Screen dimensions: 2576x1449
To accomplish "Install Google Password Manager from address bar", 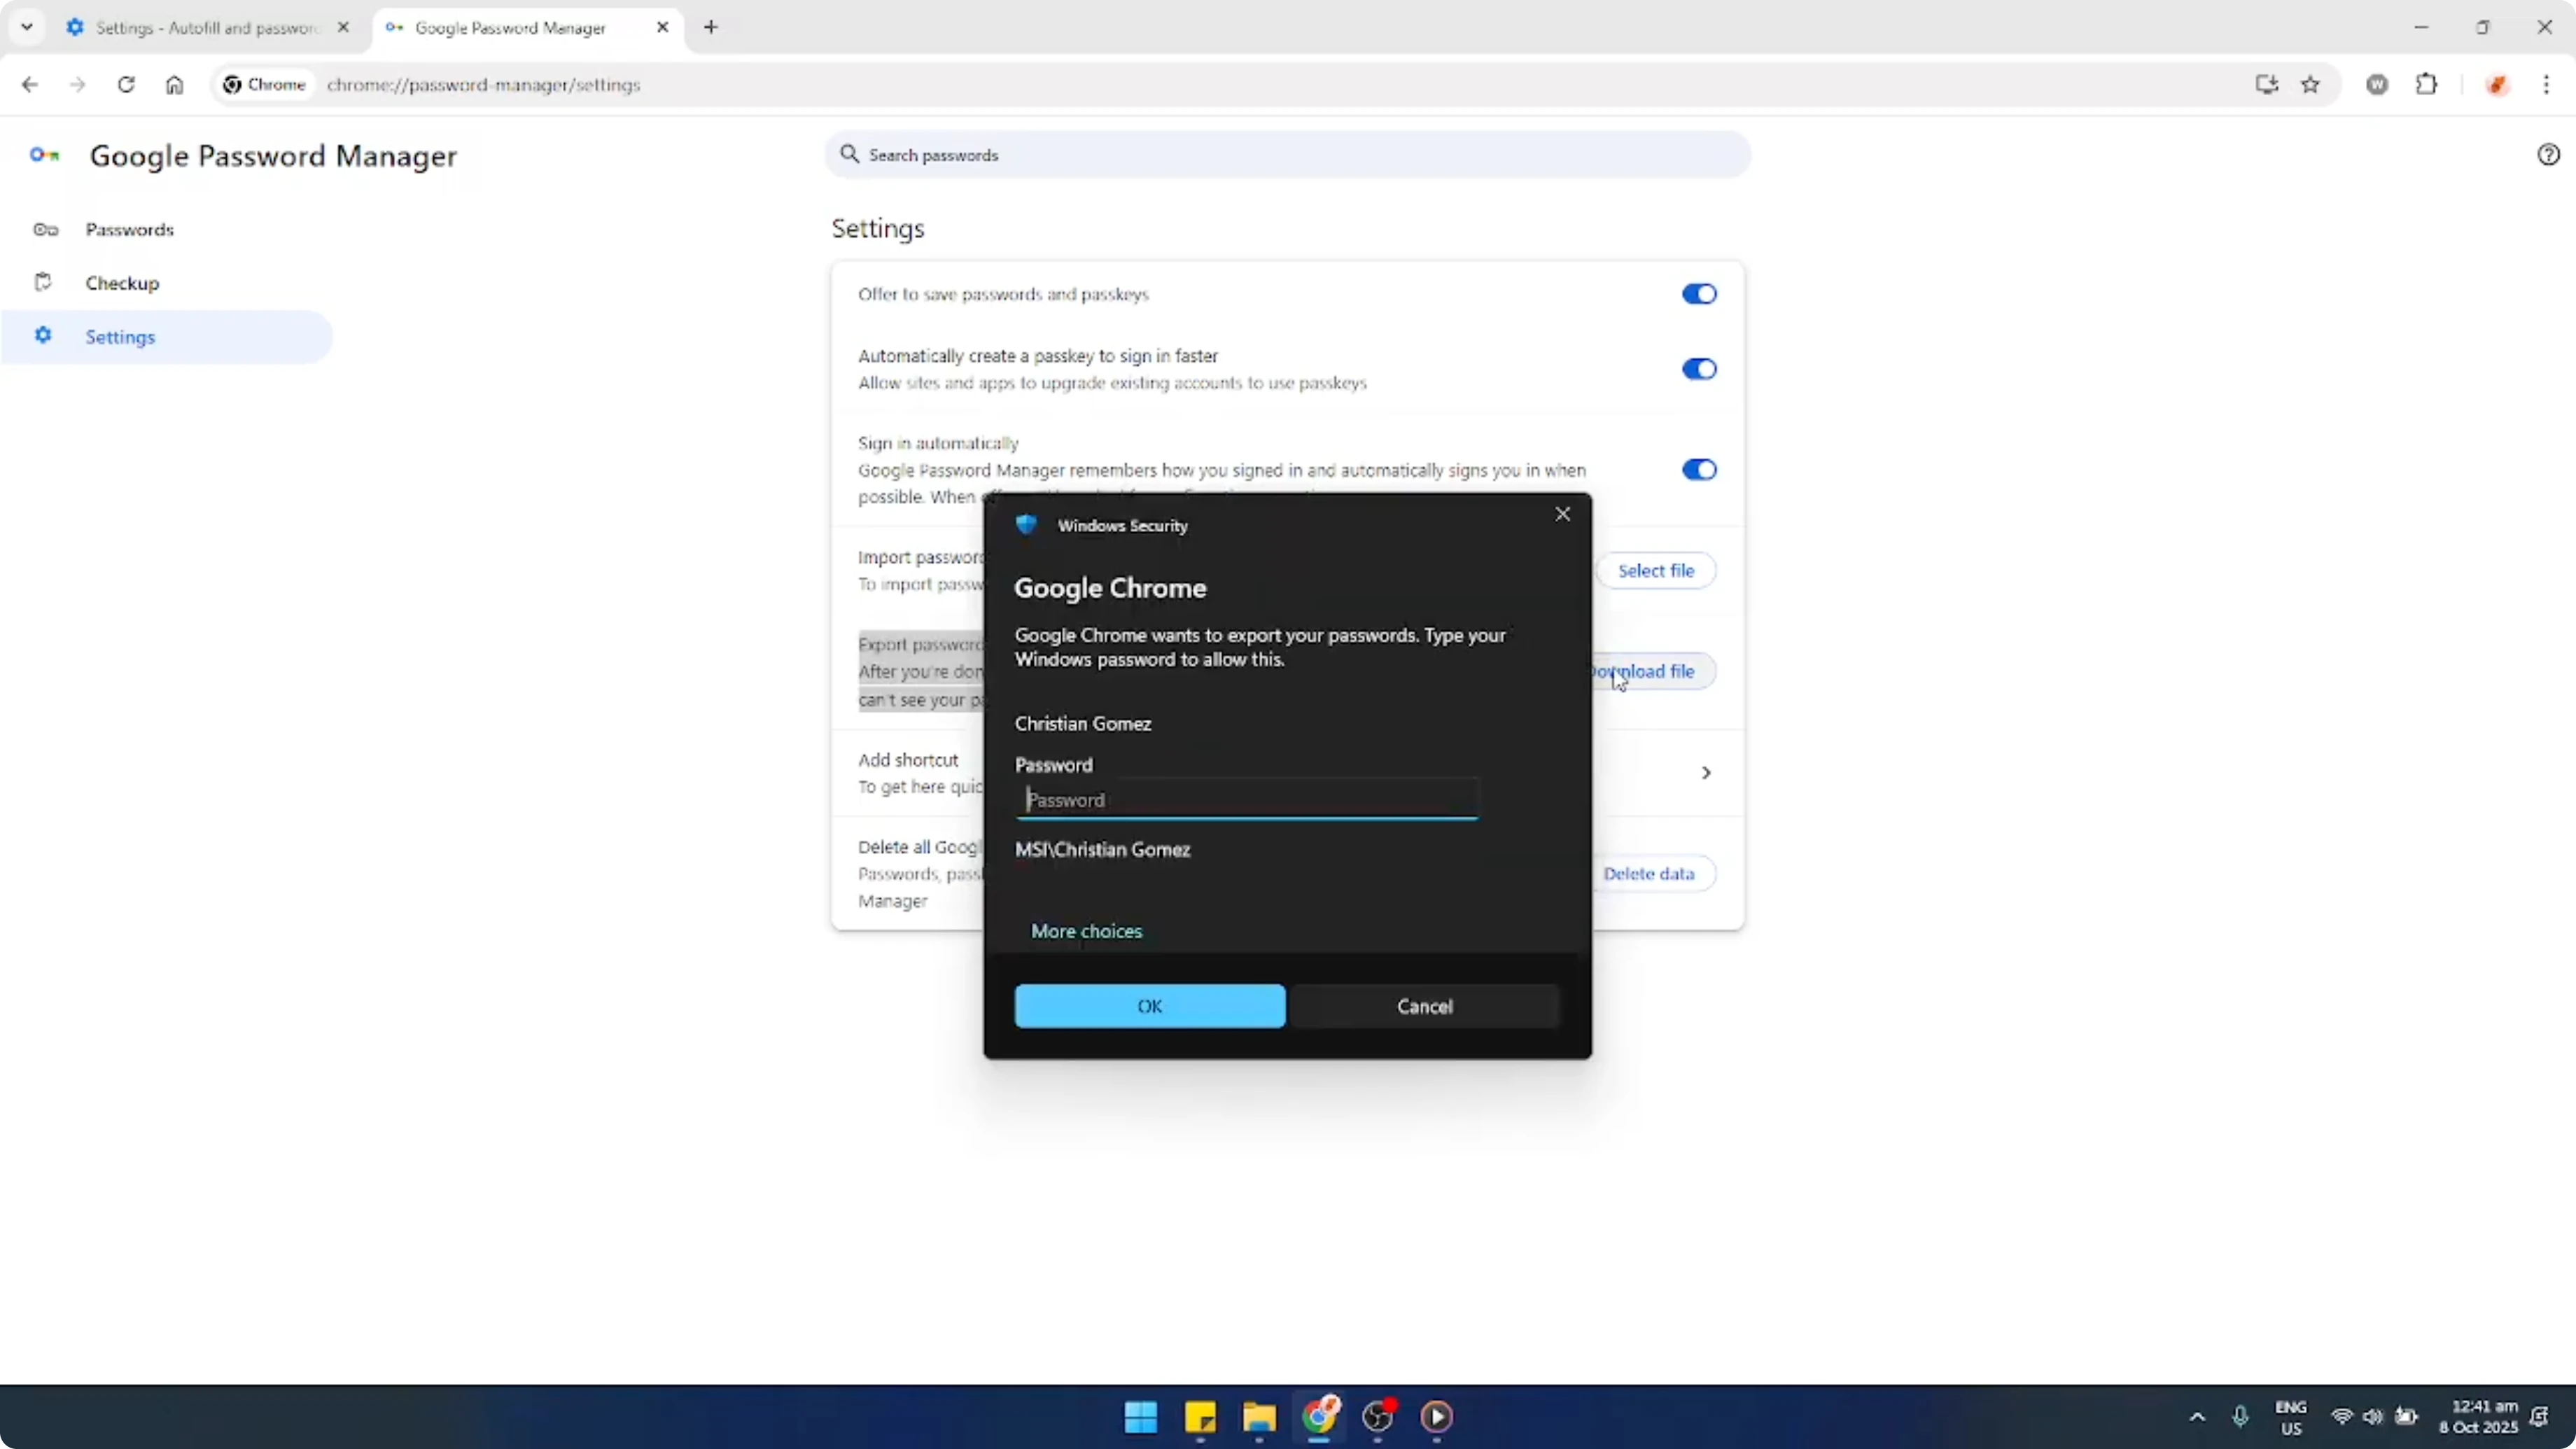I will [2266, 85].
